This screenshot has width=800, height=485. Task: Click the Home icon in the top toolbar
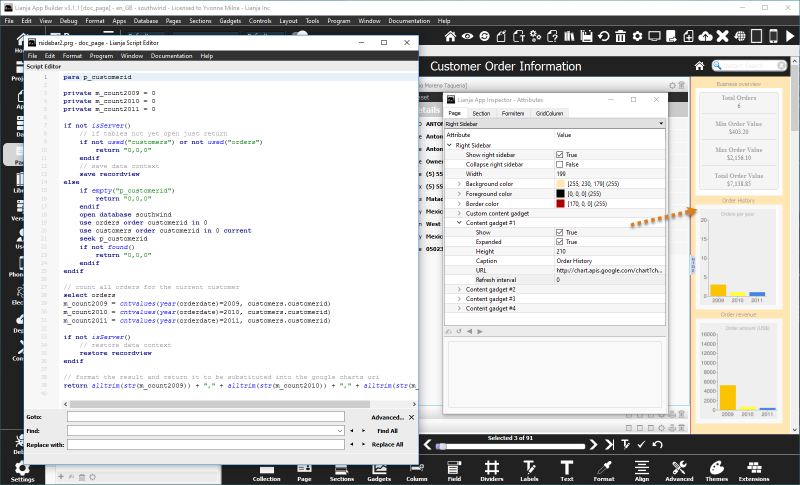pyautogui.click(x=451, y=37)
